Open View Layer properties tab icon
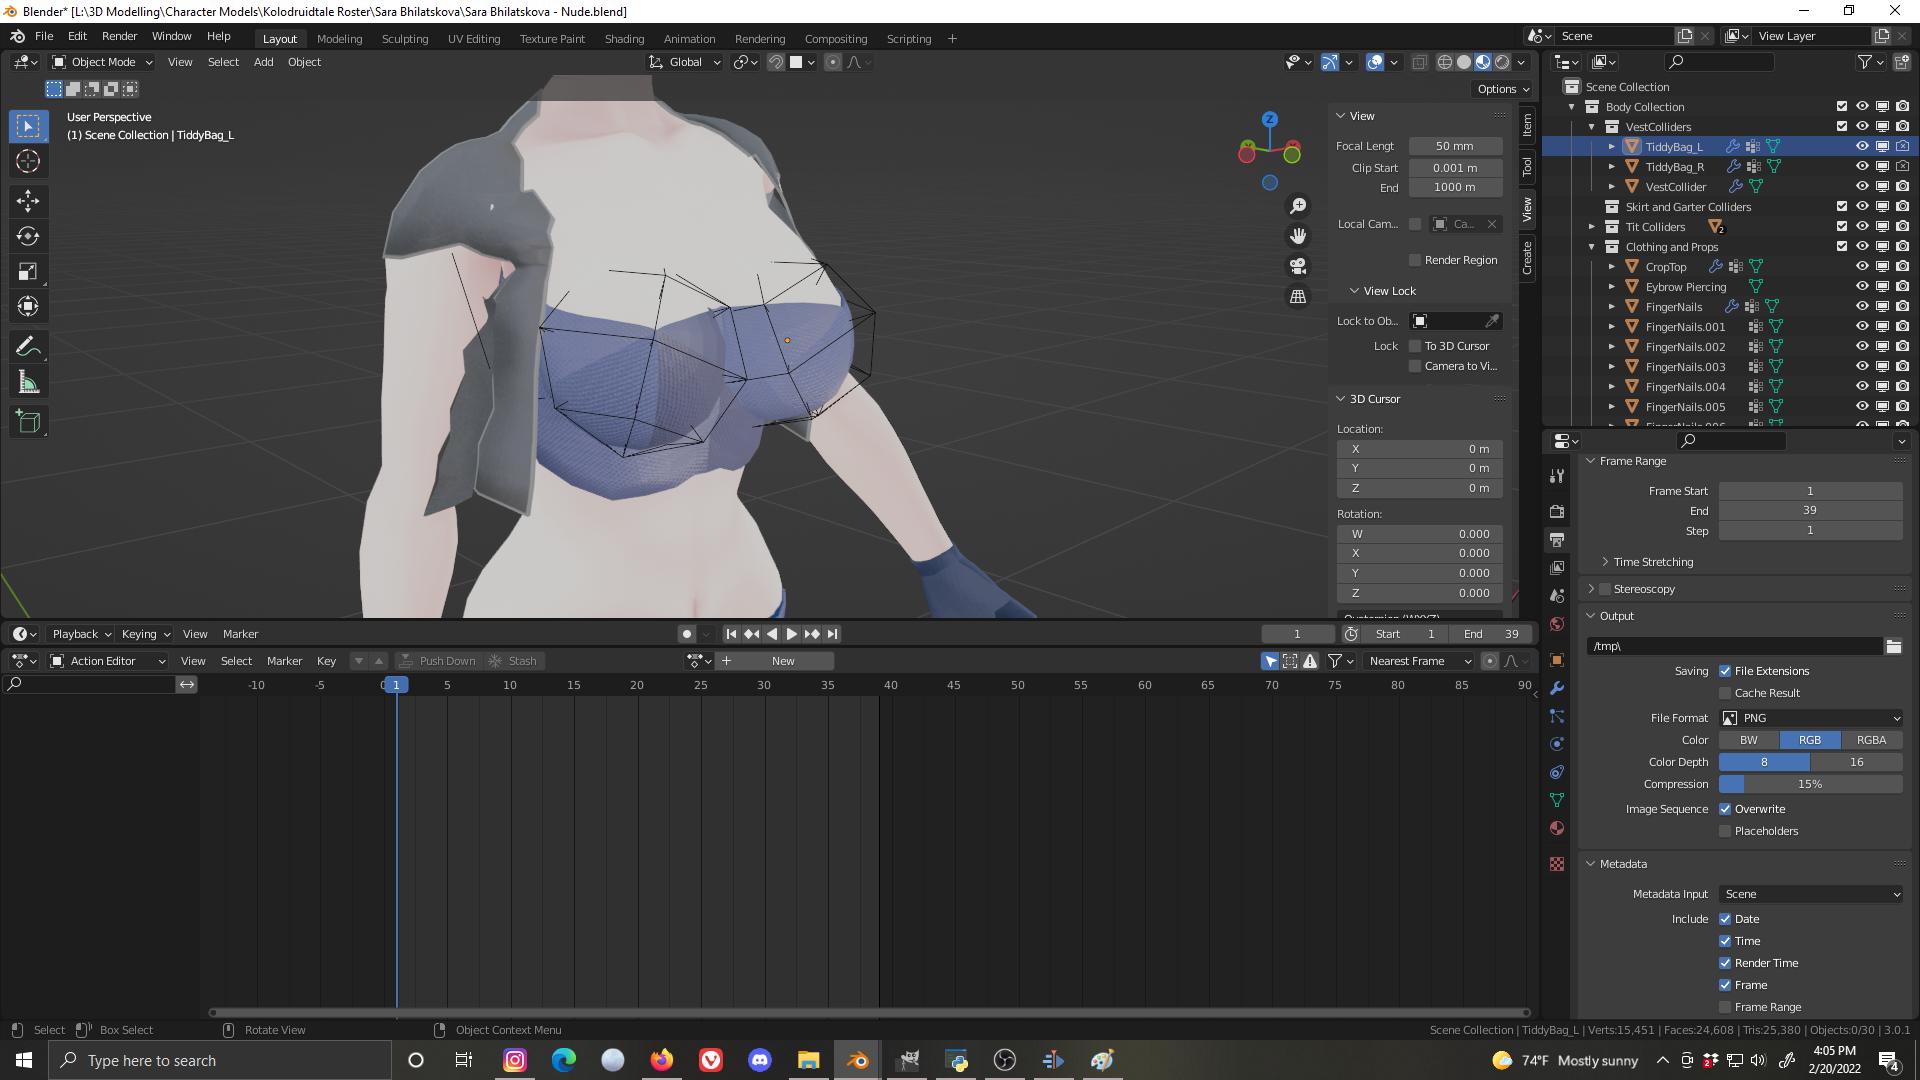This screenshot has width=1920, height=1080. pyautogui.click(x=1557, y=567)
